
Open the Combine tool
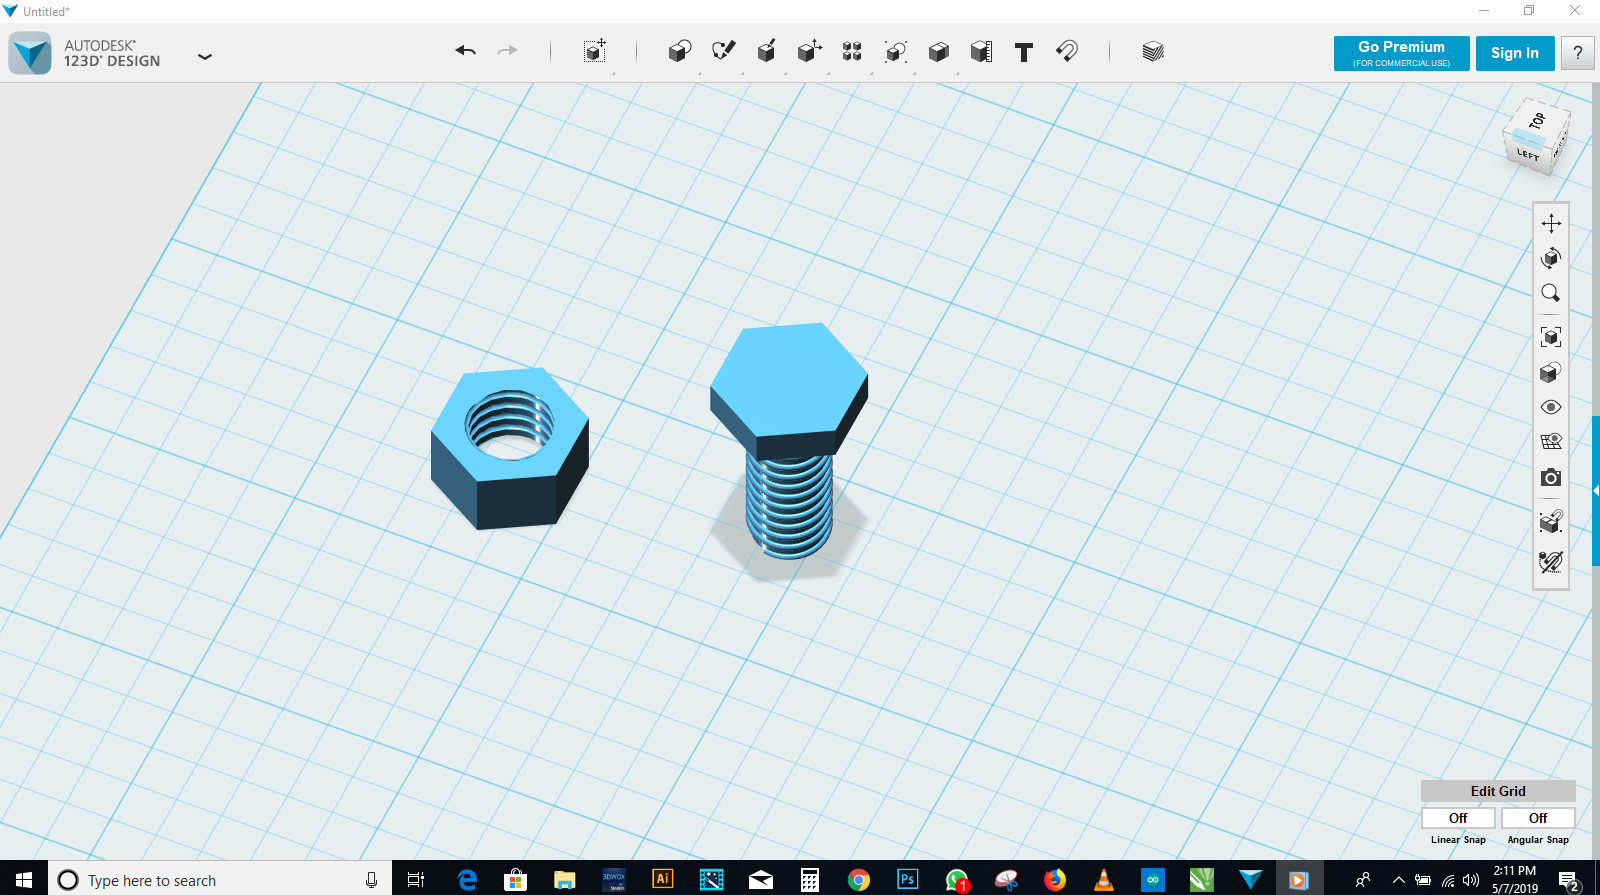(938, 51)
